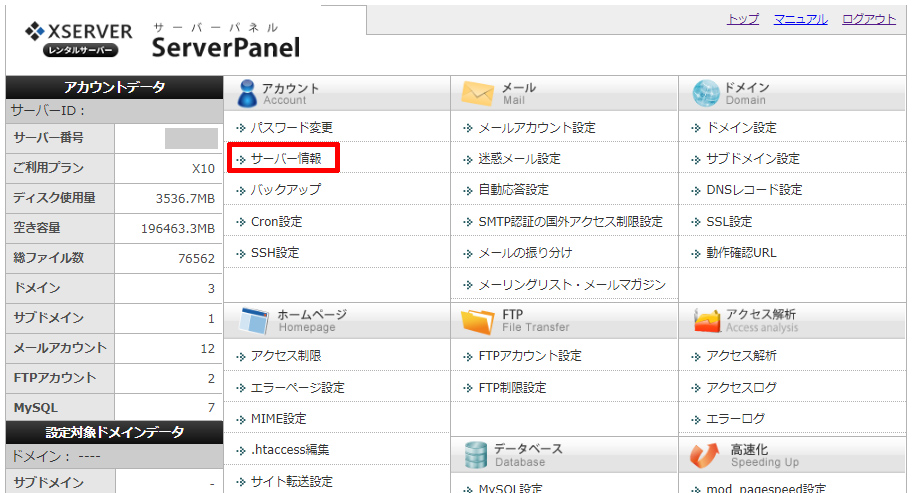Click the Domain globe icon
Screen dimensions: 921x493
pyautogui.click(x=706, y=94)
